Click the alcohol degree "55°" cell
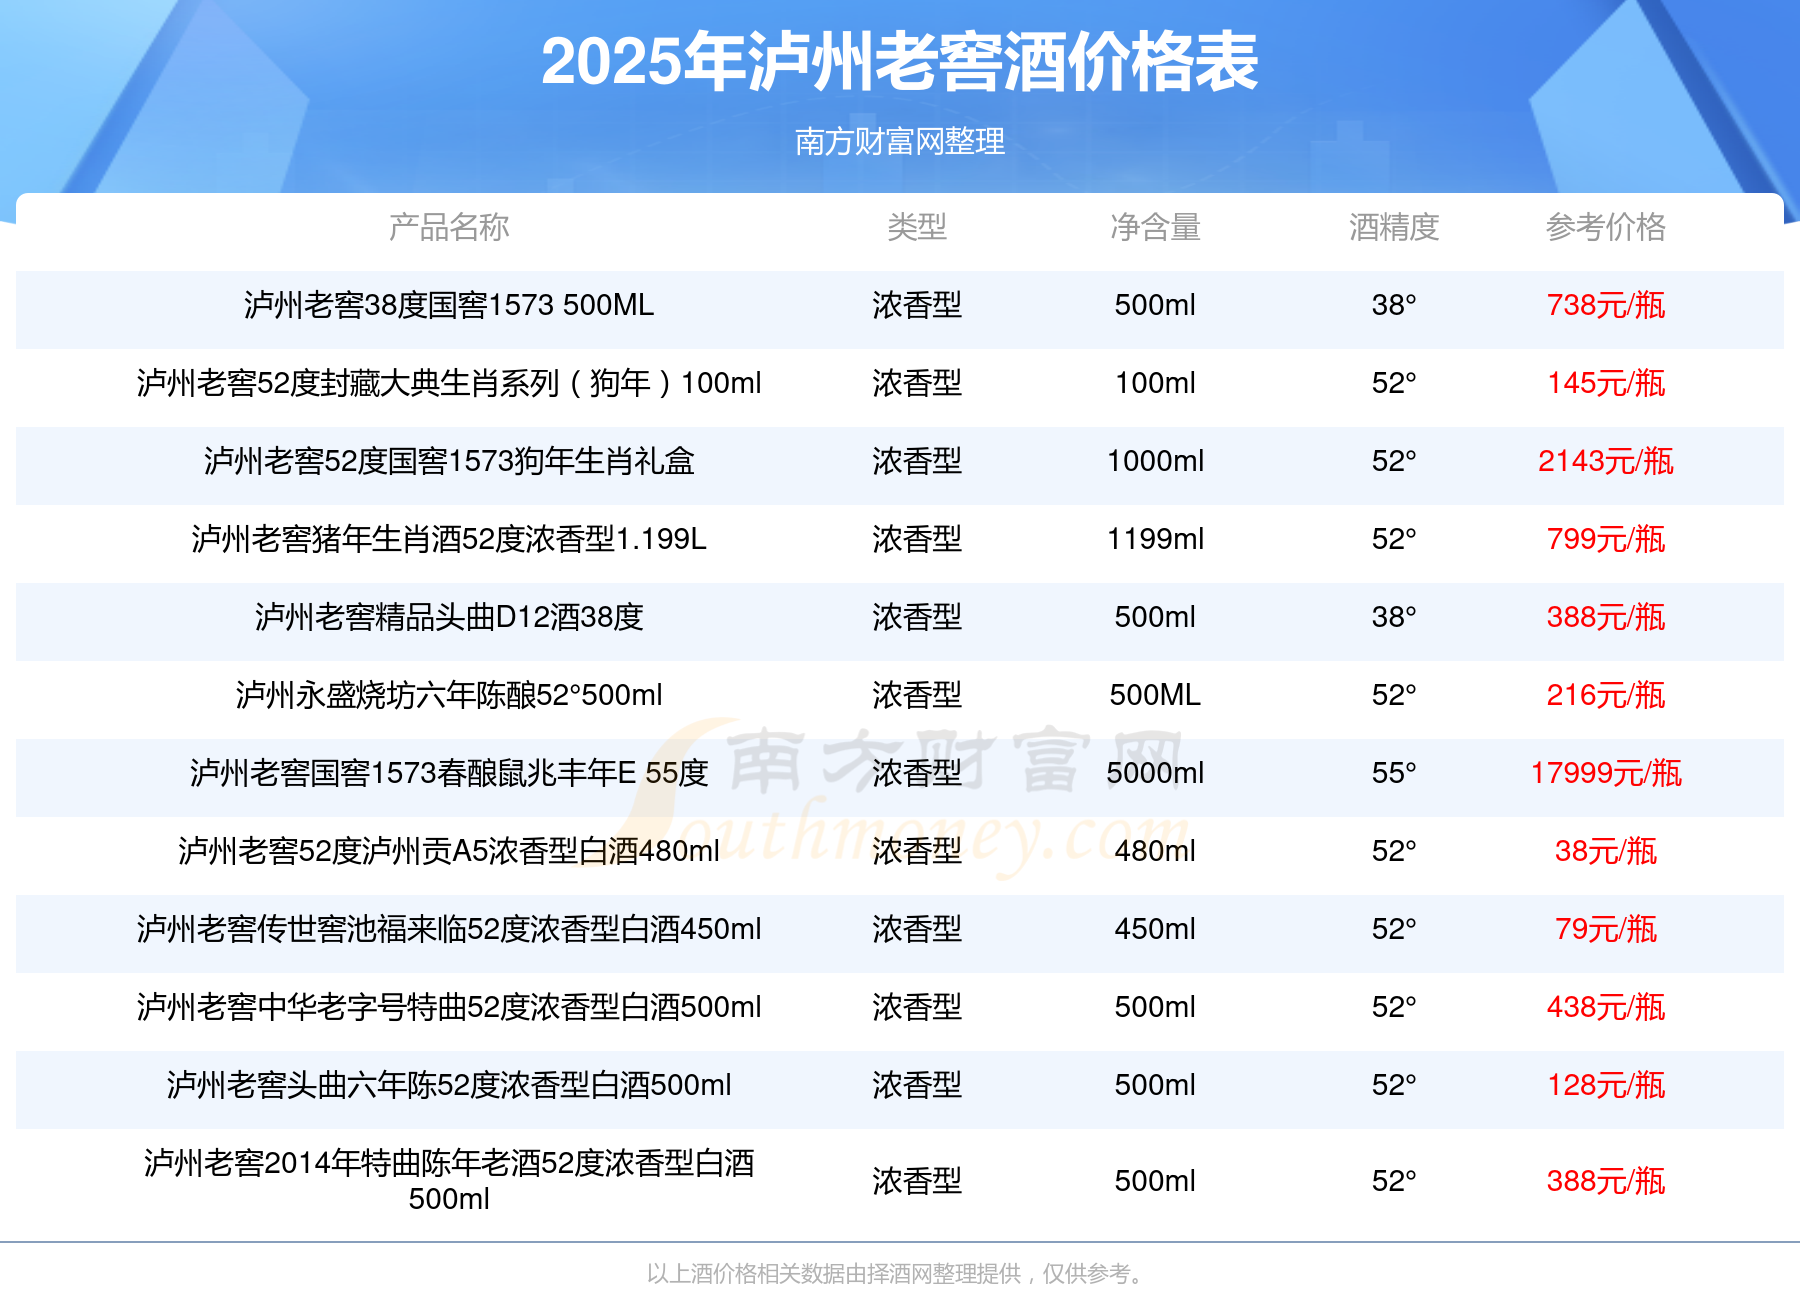The height and width of the screenshot is (1289, 1800). 1394,773
